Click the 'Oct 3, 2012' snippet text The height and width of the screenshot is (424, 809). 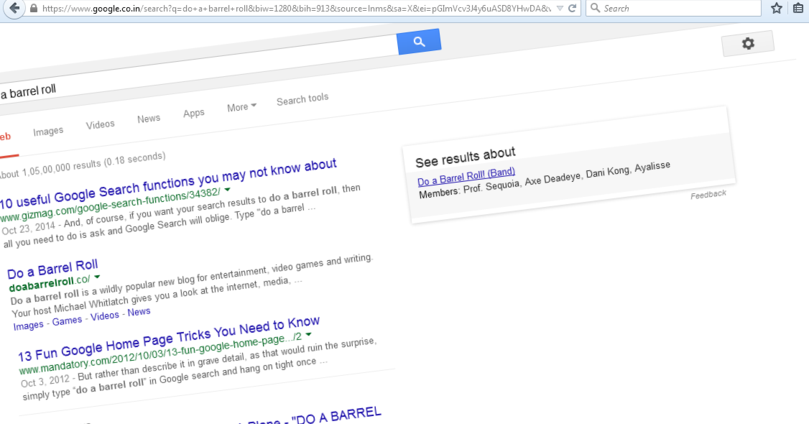tap(45, 382)
